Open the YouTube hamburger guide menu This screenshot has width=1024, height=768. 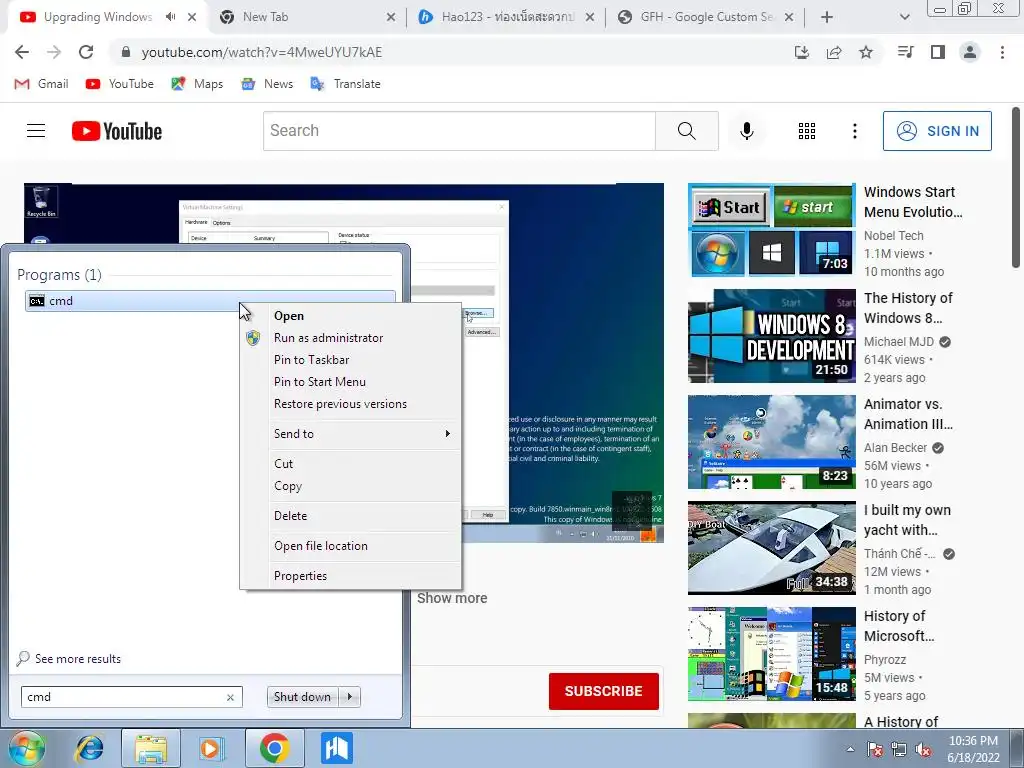pos(36,131)
